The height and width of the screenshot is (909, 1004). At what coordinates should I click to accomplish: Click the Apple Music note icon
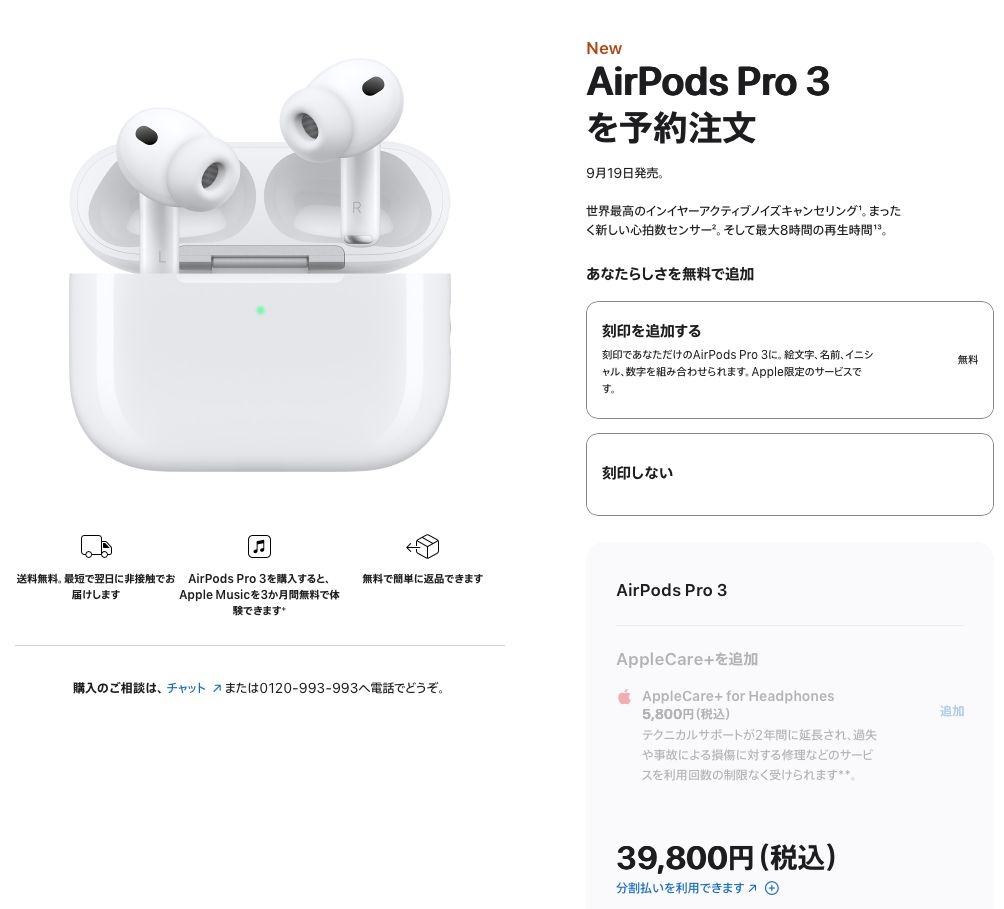pyautogui.click(x=259, y=547)
